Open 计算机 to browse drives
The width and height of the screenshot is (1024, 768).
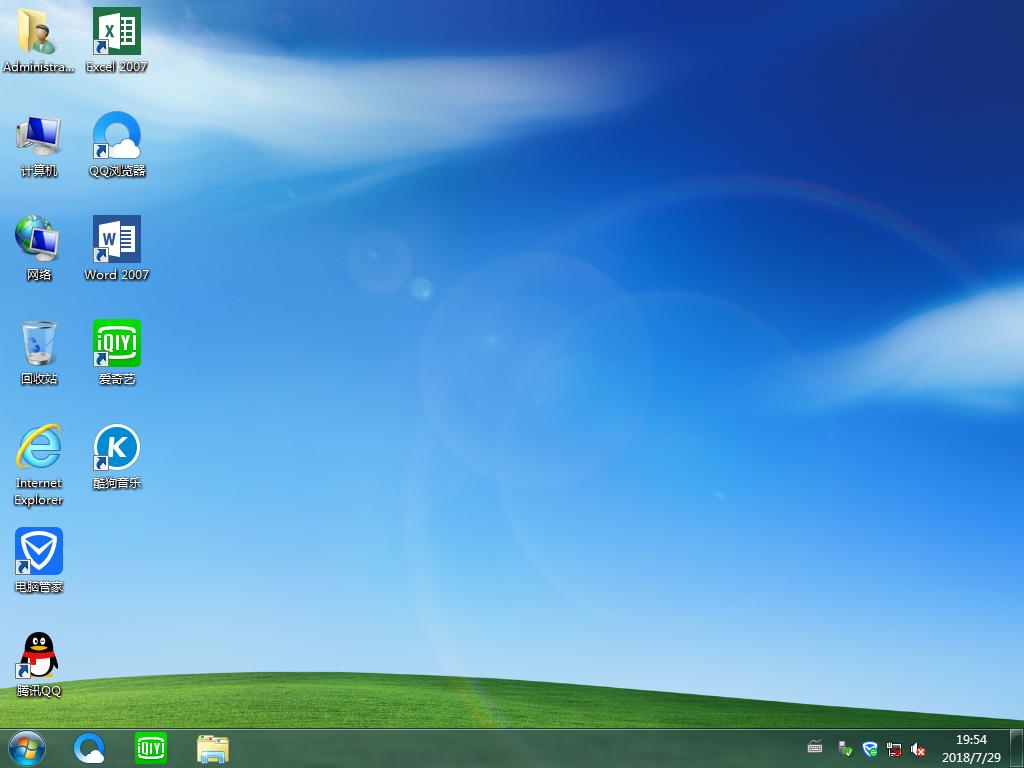pyautogui.click(x=38, y=137)
